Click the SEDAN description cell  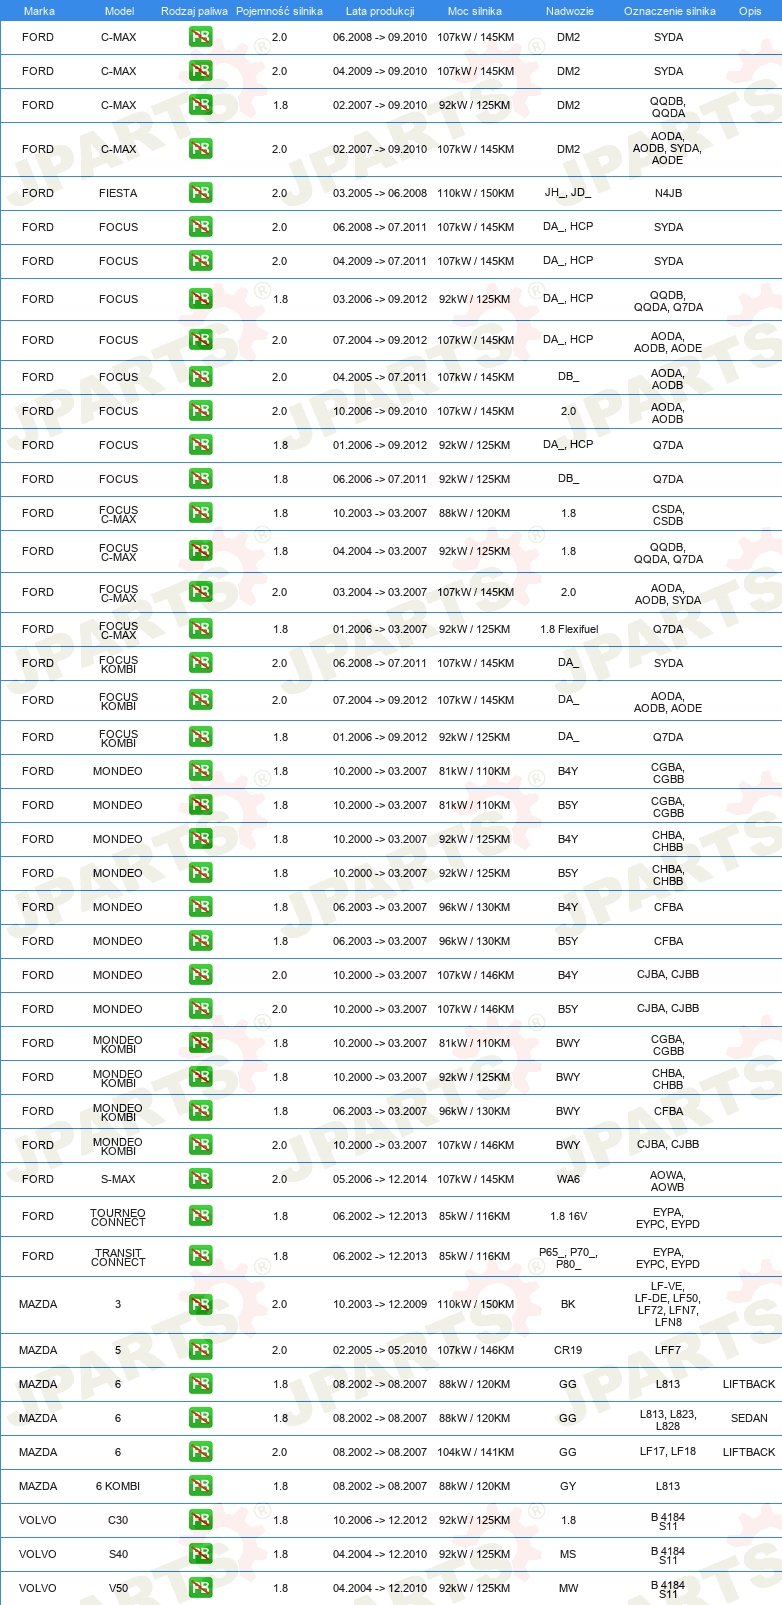749,1418
